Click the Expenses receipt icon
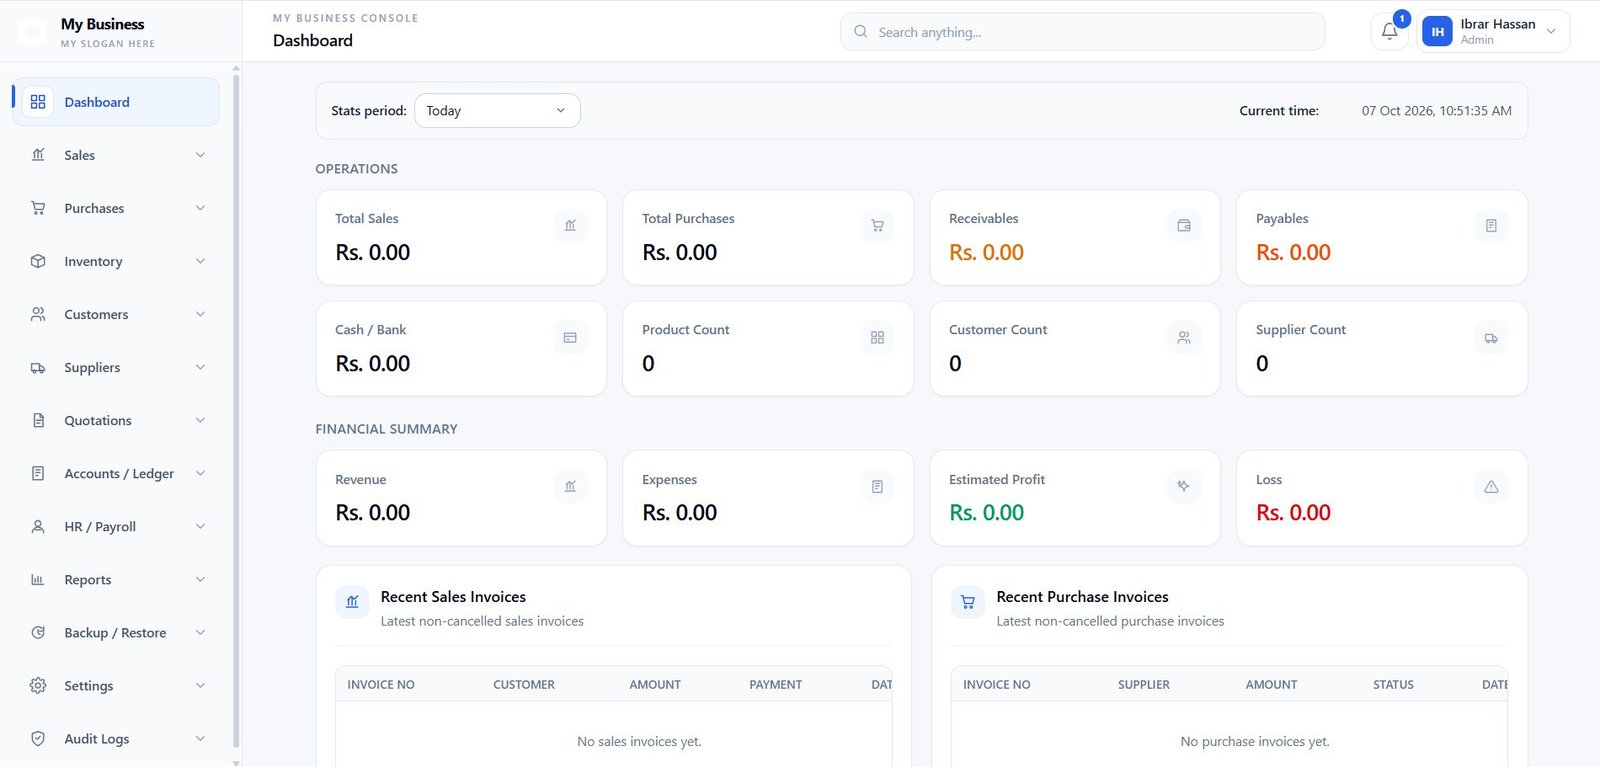Viewport: 1600px width, 767px height. [x=877, y=487]
